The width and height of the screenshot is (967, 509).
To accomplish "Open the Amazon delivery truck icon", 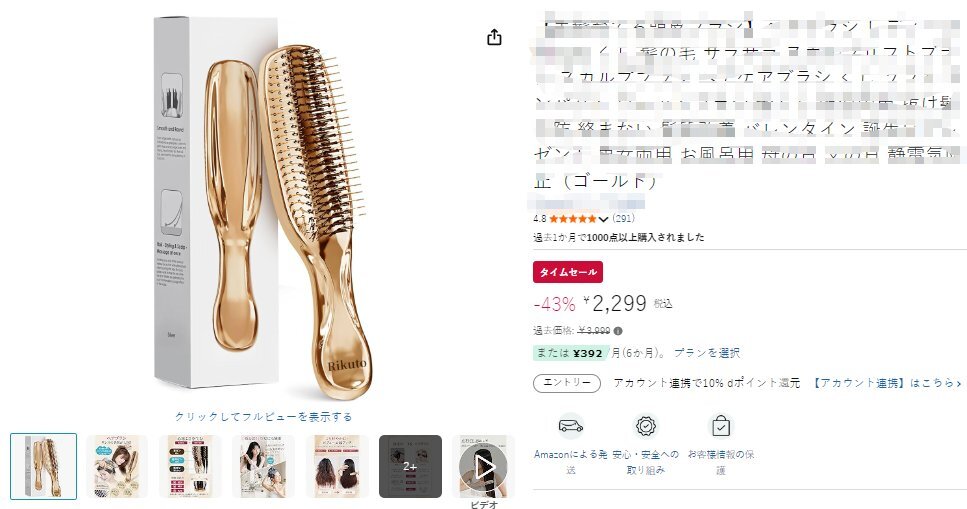I will 570,426.
